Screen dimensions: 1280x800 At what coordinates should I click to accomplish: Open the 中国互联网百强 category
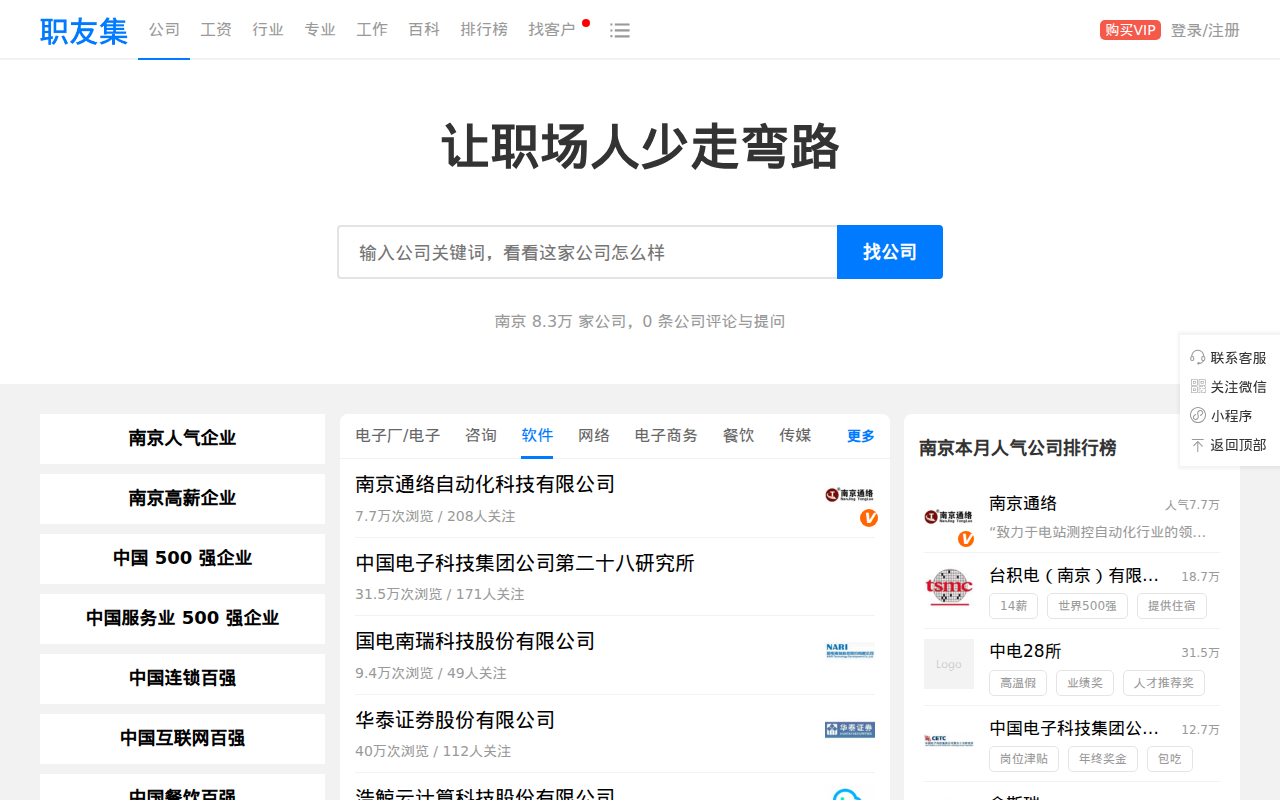pyautogui.click(x=182, y=739)
